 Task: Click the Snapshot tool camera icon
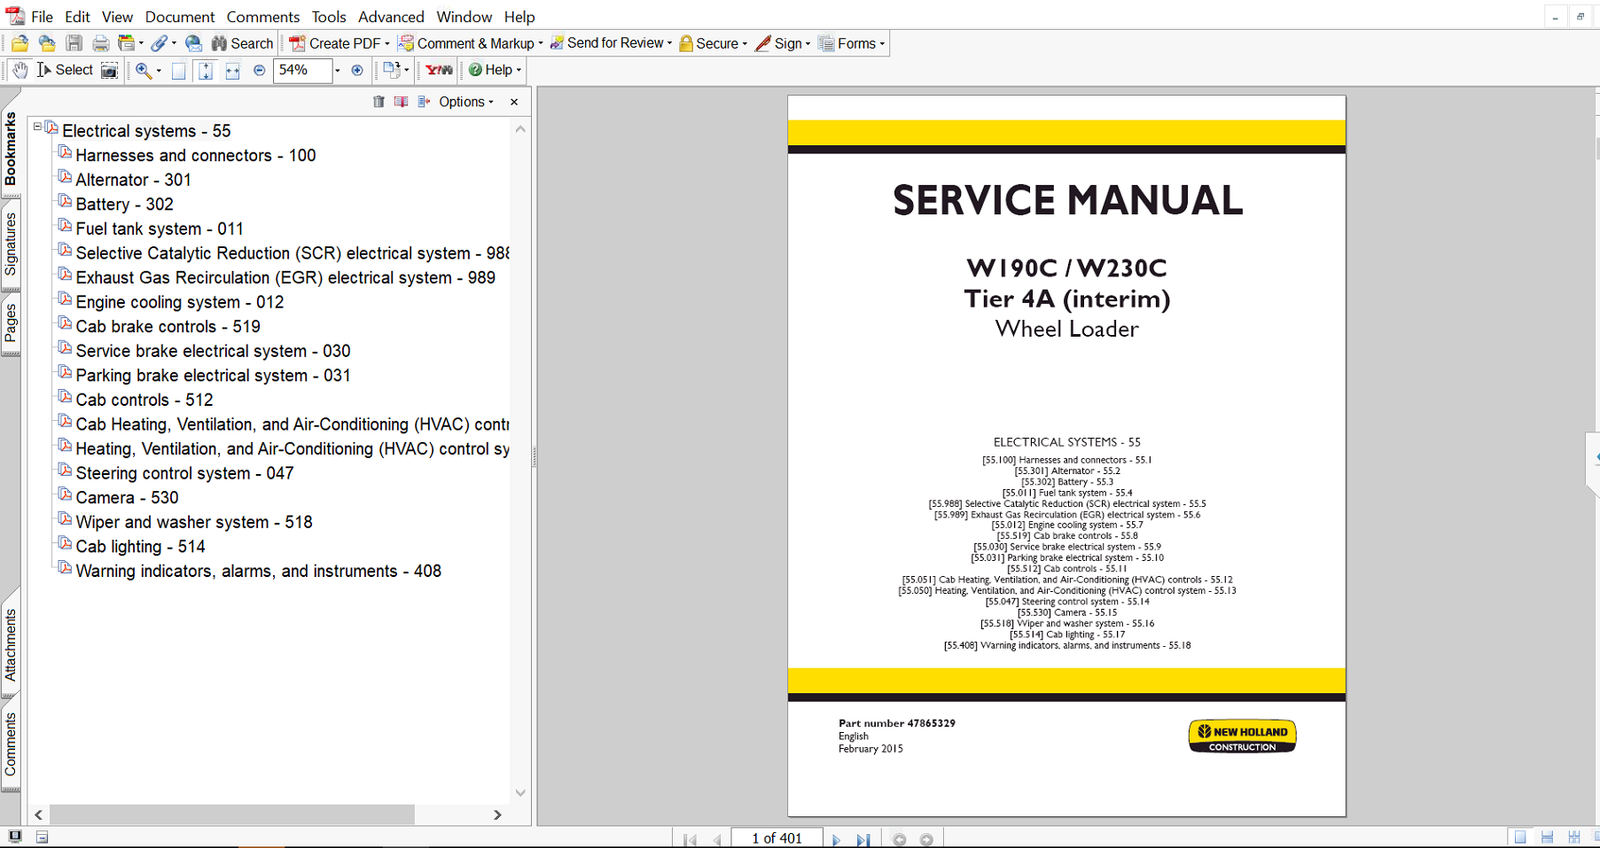[x=110, y=70]
